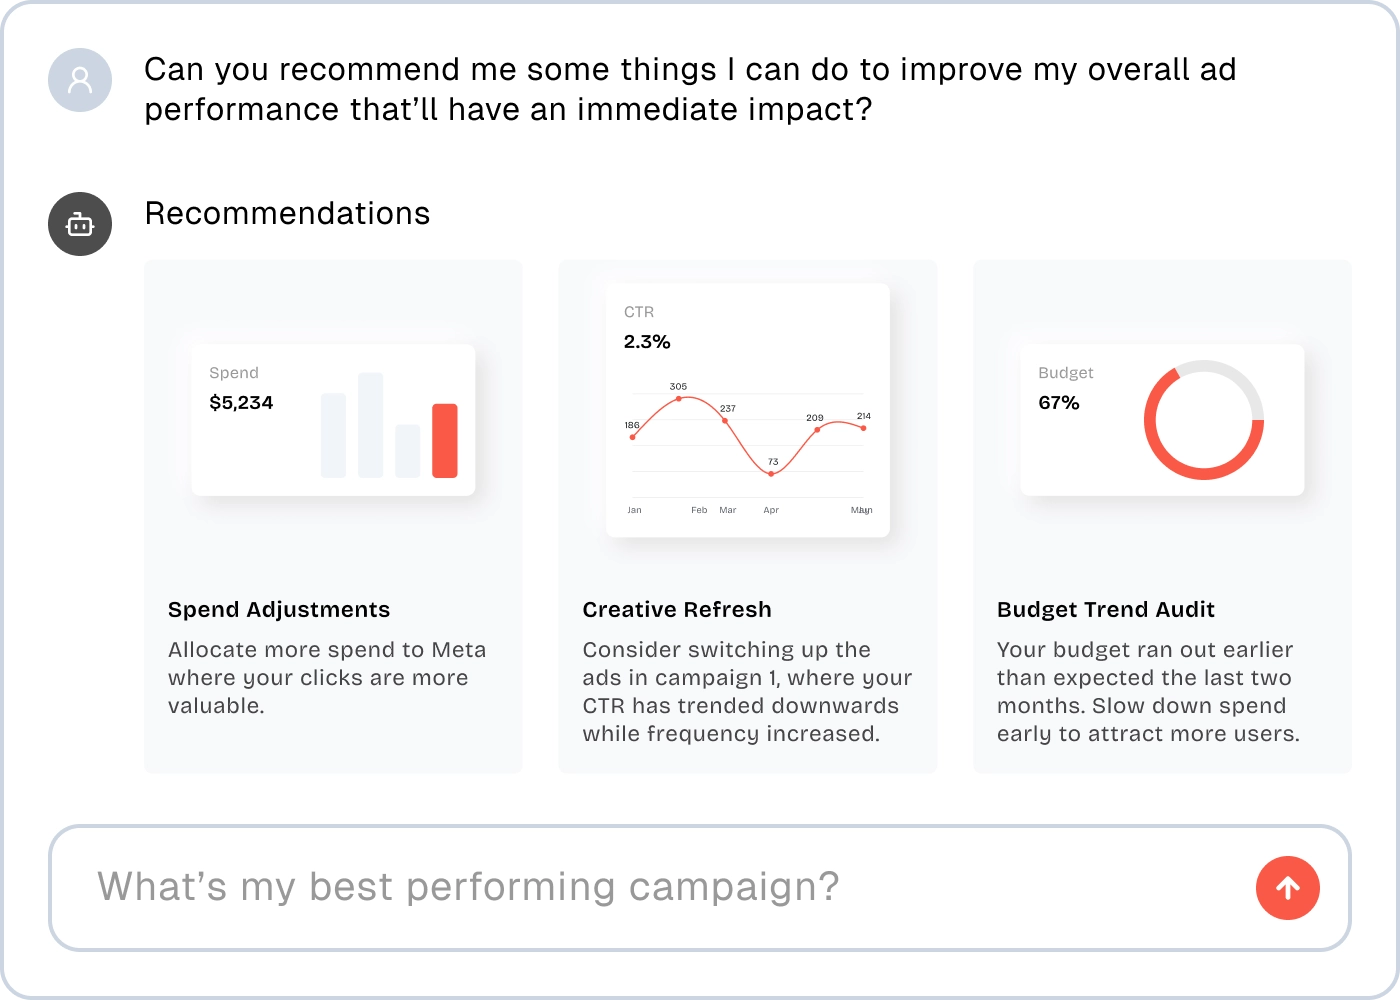Click the Spend Adjustments title

click(279, 610)
